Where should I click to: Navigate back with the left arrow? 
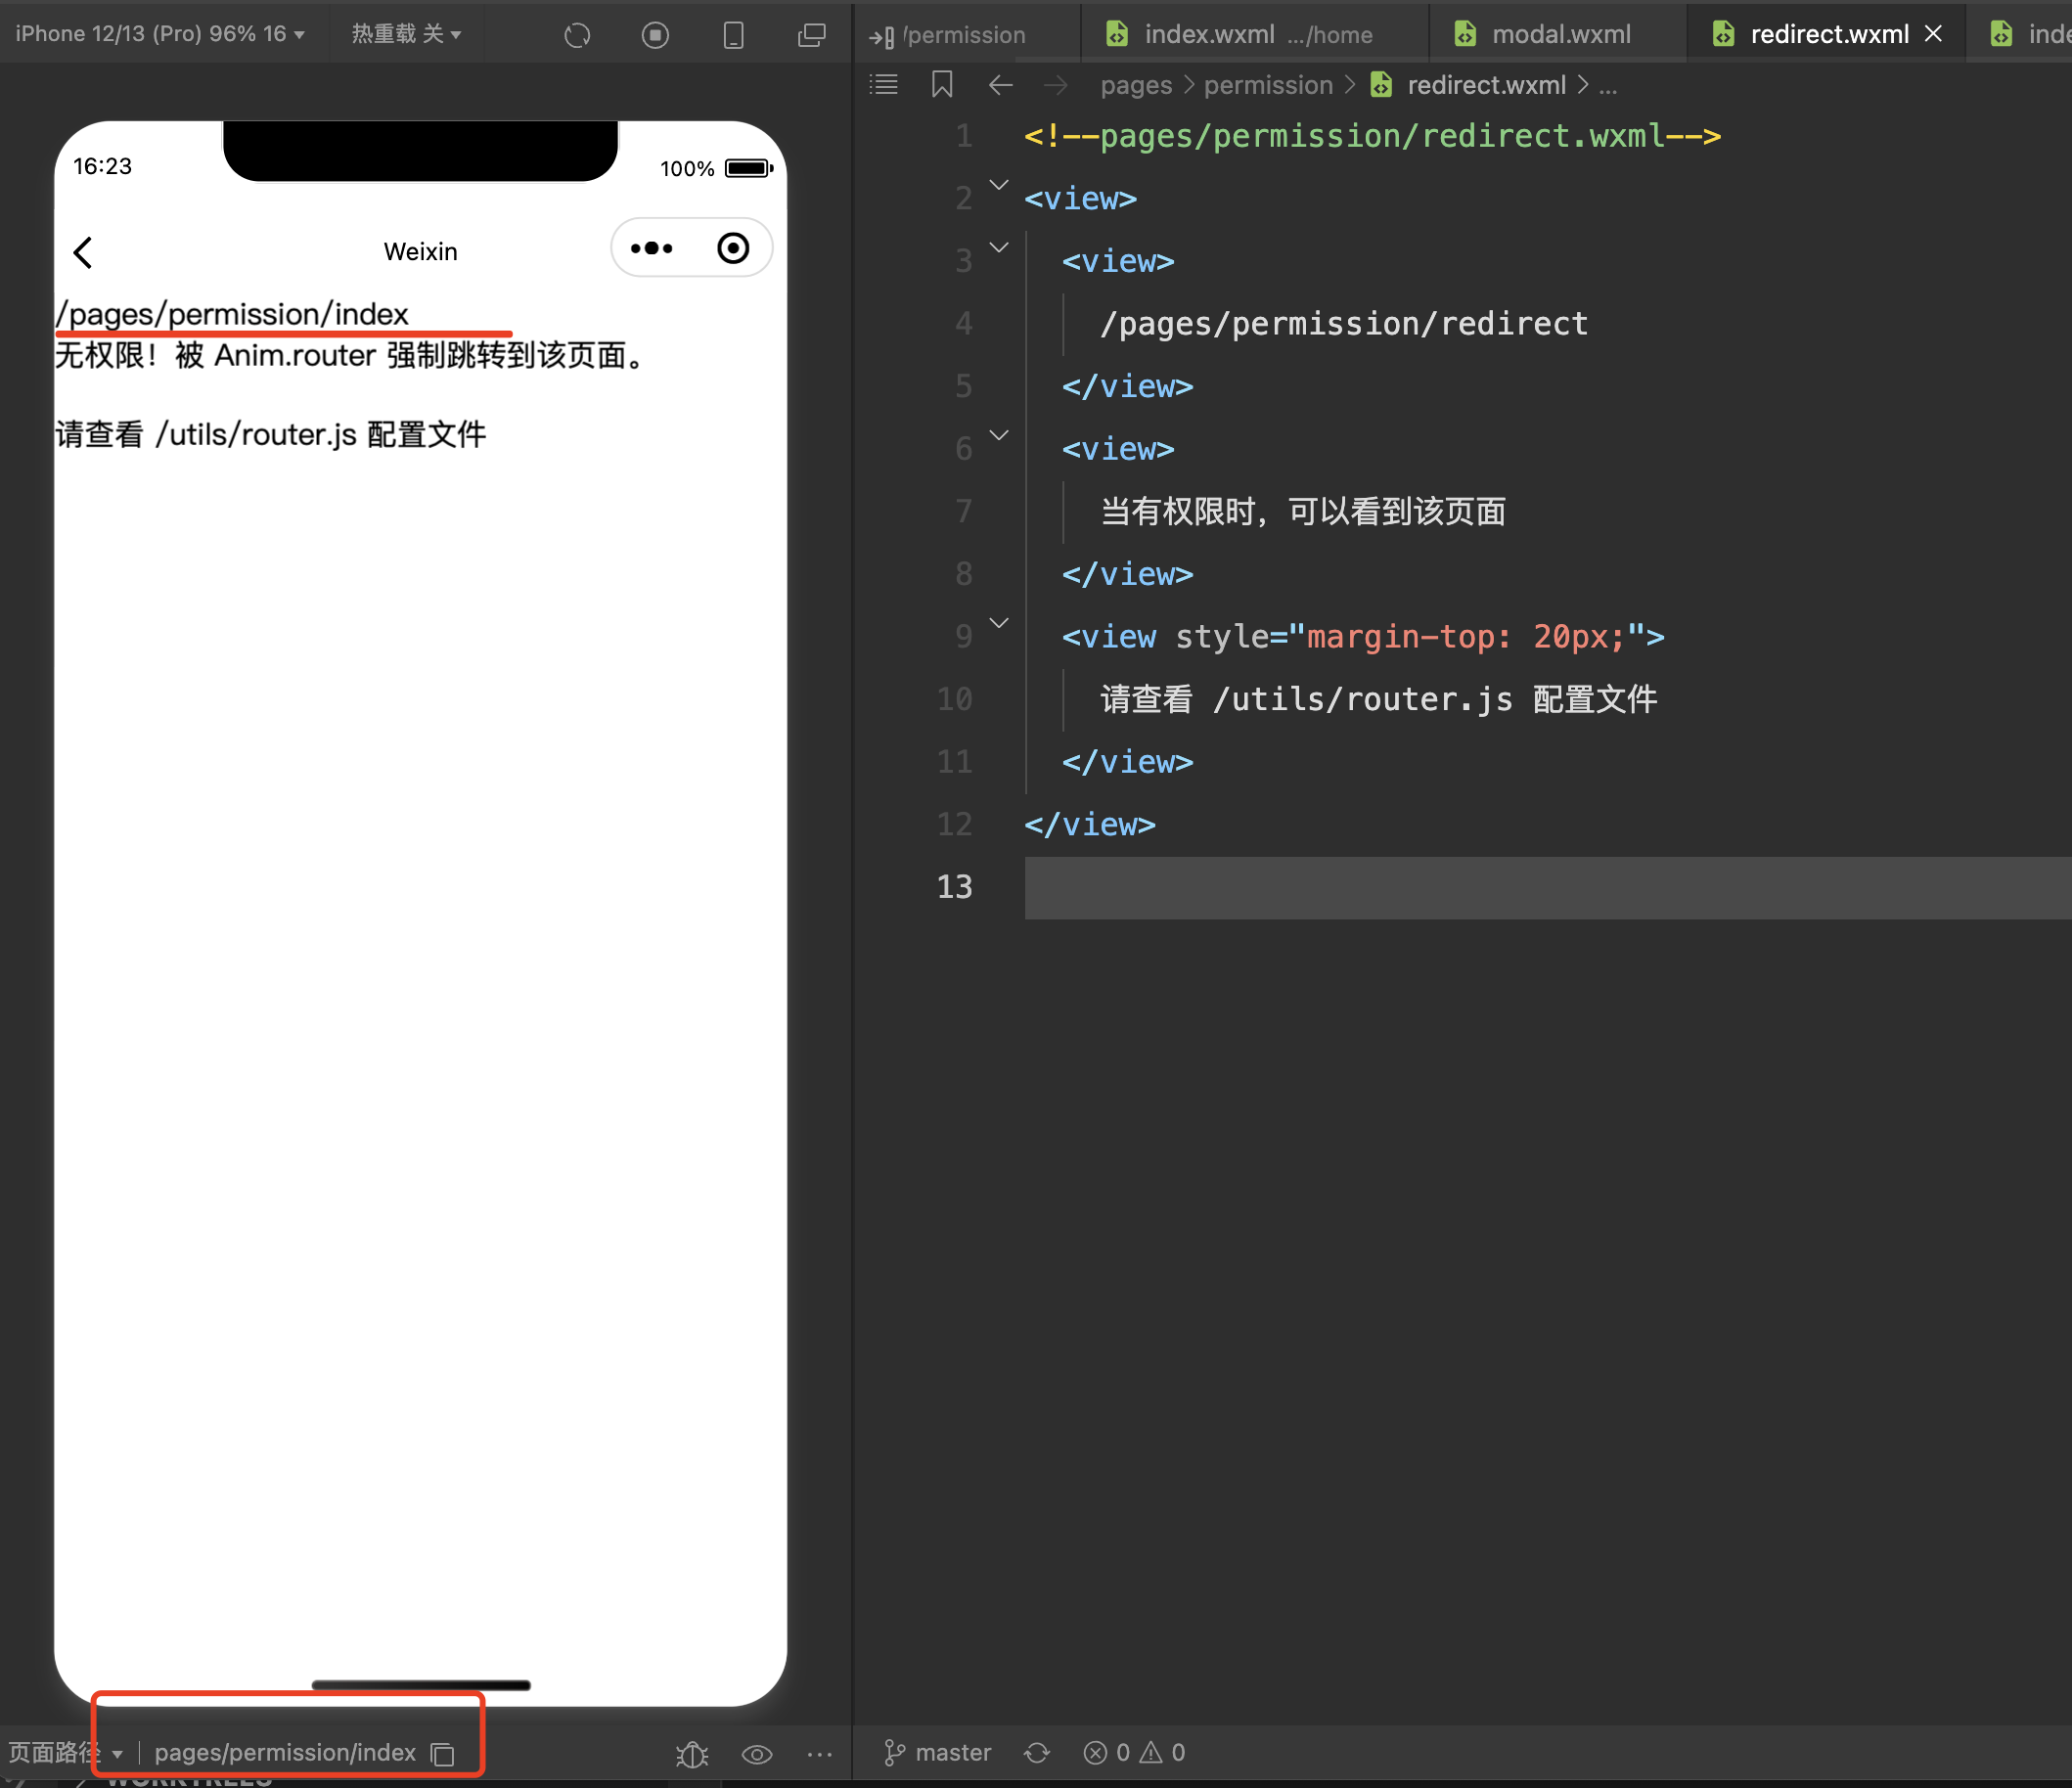[1000, 85]
